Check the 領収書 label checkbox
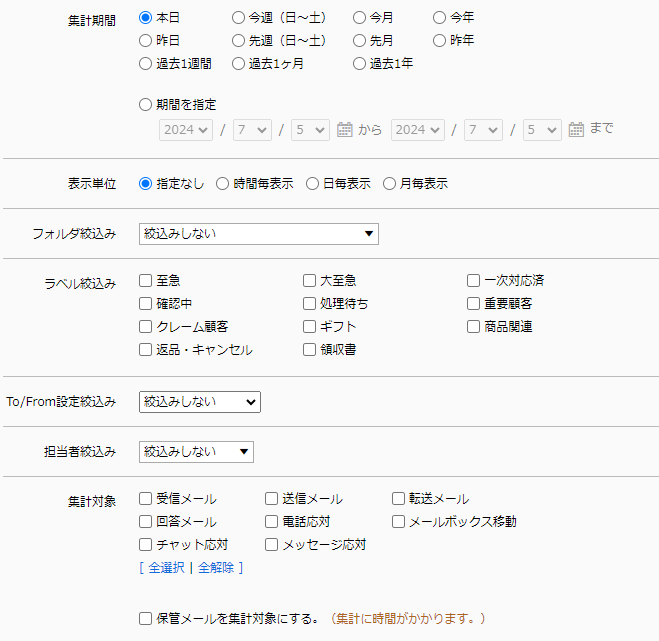659x641 pixels. pyautogui.click(x=310, y=349)
